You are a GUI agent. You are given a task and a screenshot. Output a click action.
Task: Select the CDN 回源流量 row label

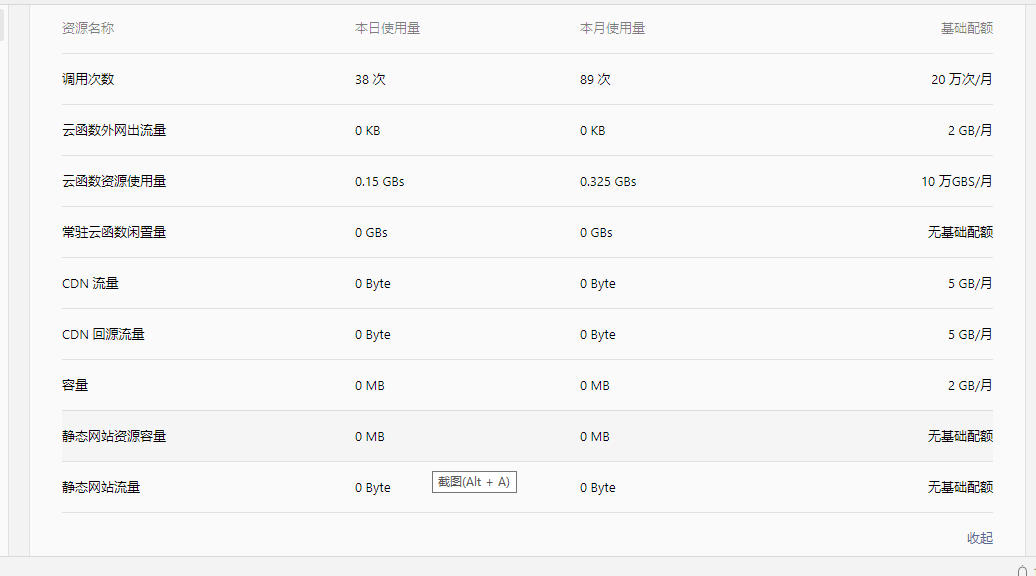pos(103,334)
